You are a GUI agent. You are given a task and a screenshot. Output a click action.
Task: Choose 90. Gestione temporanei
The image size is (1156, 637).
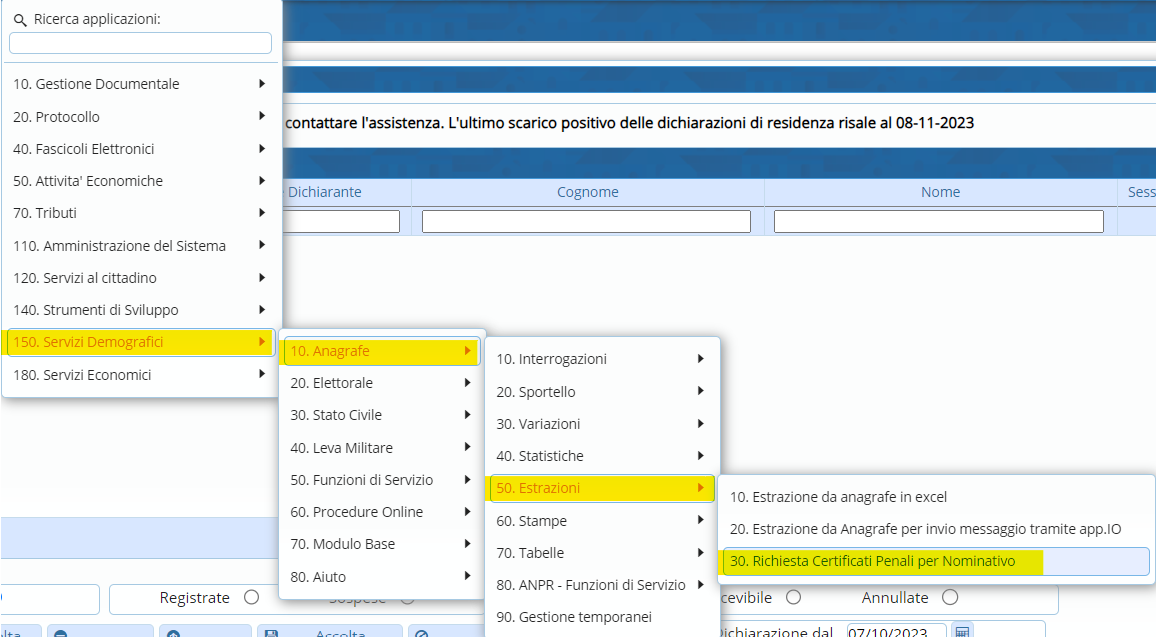[x=574, y=617]
